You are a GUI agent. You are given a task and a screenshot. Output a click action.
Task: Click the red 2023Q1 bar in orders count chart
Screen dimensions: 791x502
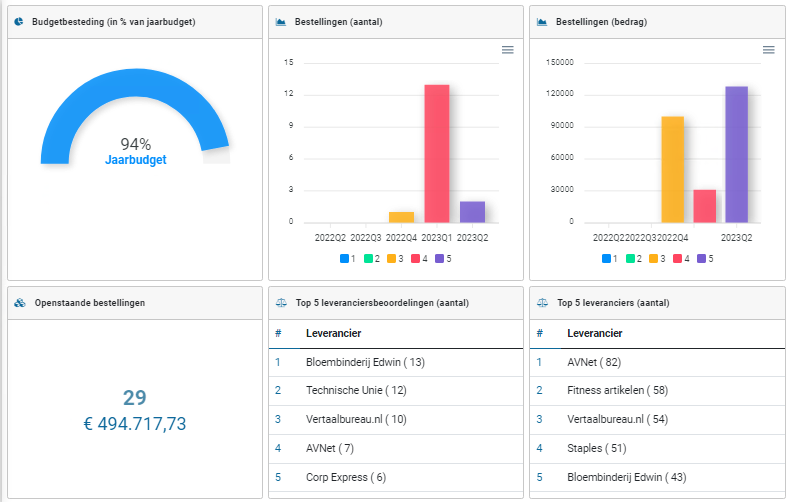coord(436,153)
